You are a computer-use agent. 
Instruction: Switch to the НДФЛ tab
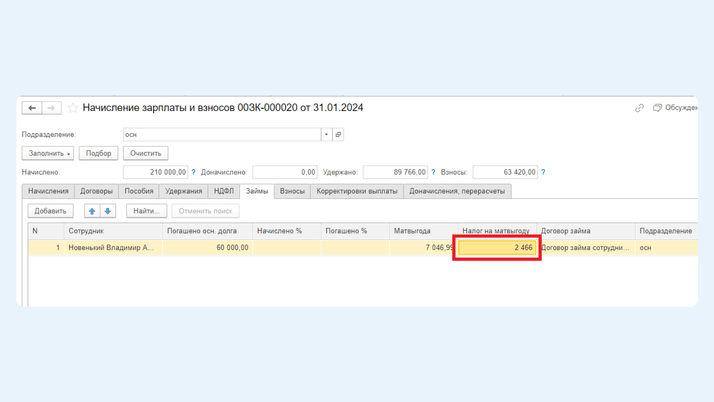pos(224,191)
